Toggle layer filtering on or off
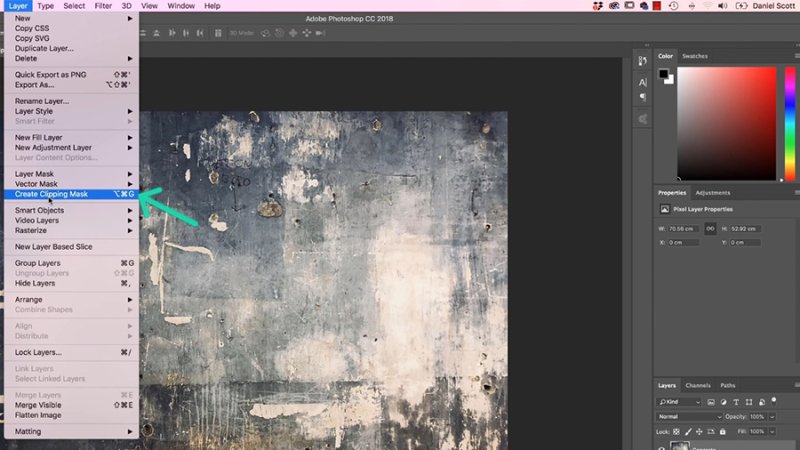800x450 pixels. 773,399
